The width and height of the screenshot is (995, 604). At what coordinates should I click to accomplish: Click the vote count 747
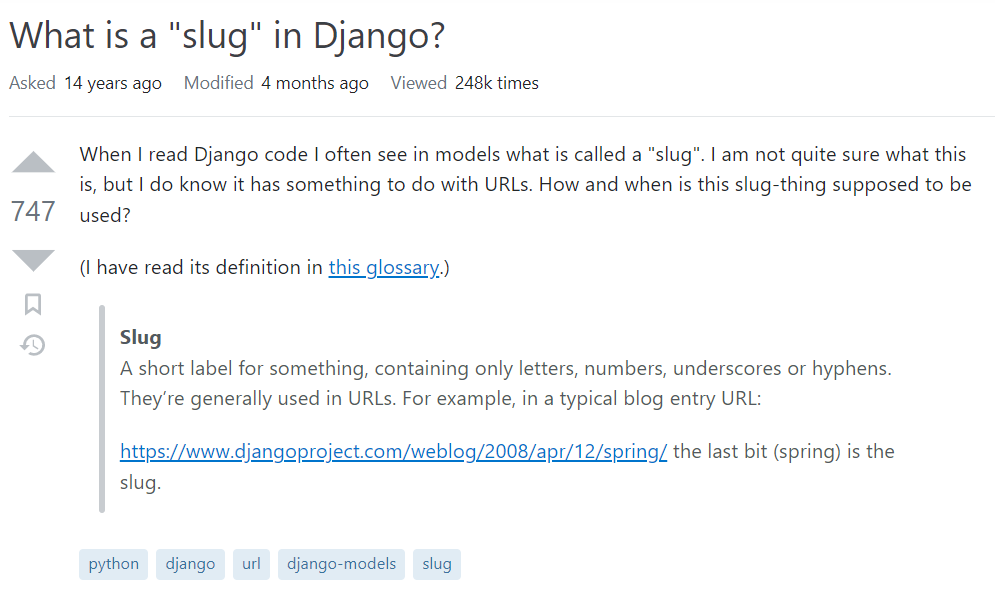coord(34,211)
